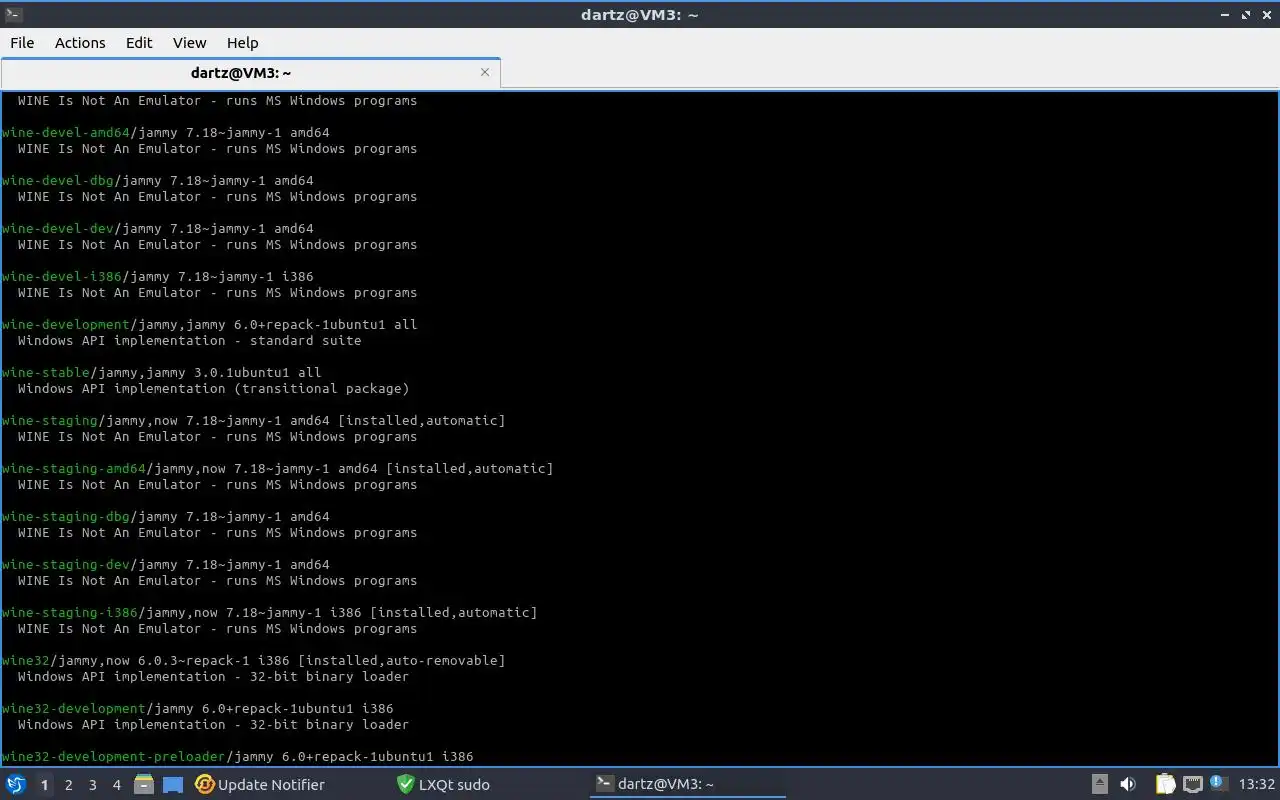Click the LXQt sudo shield icon
Viewport: 1280px width, 800px height.
coord(405,785)
